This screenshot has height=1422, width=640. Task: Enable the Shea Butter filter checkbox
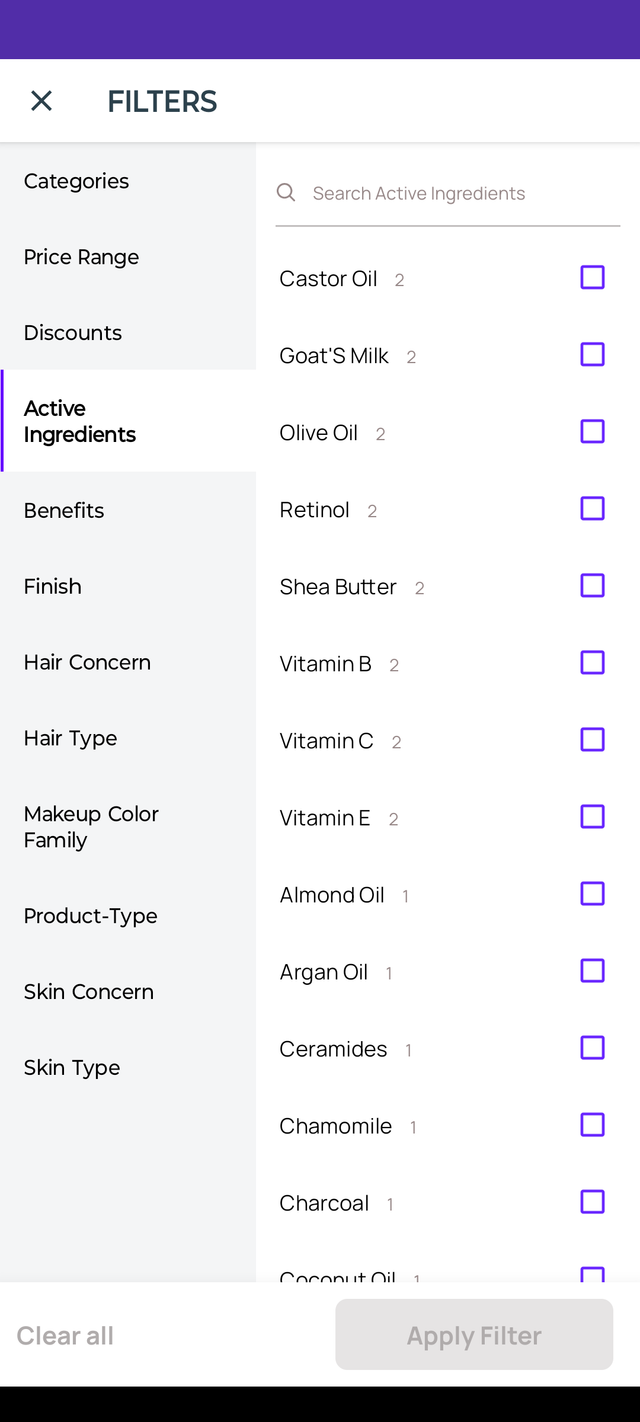click(x=593, y=585)
